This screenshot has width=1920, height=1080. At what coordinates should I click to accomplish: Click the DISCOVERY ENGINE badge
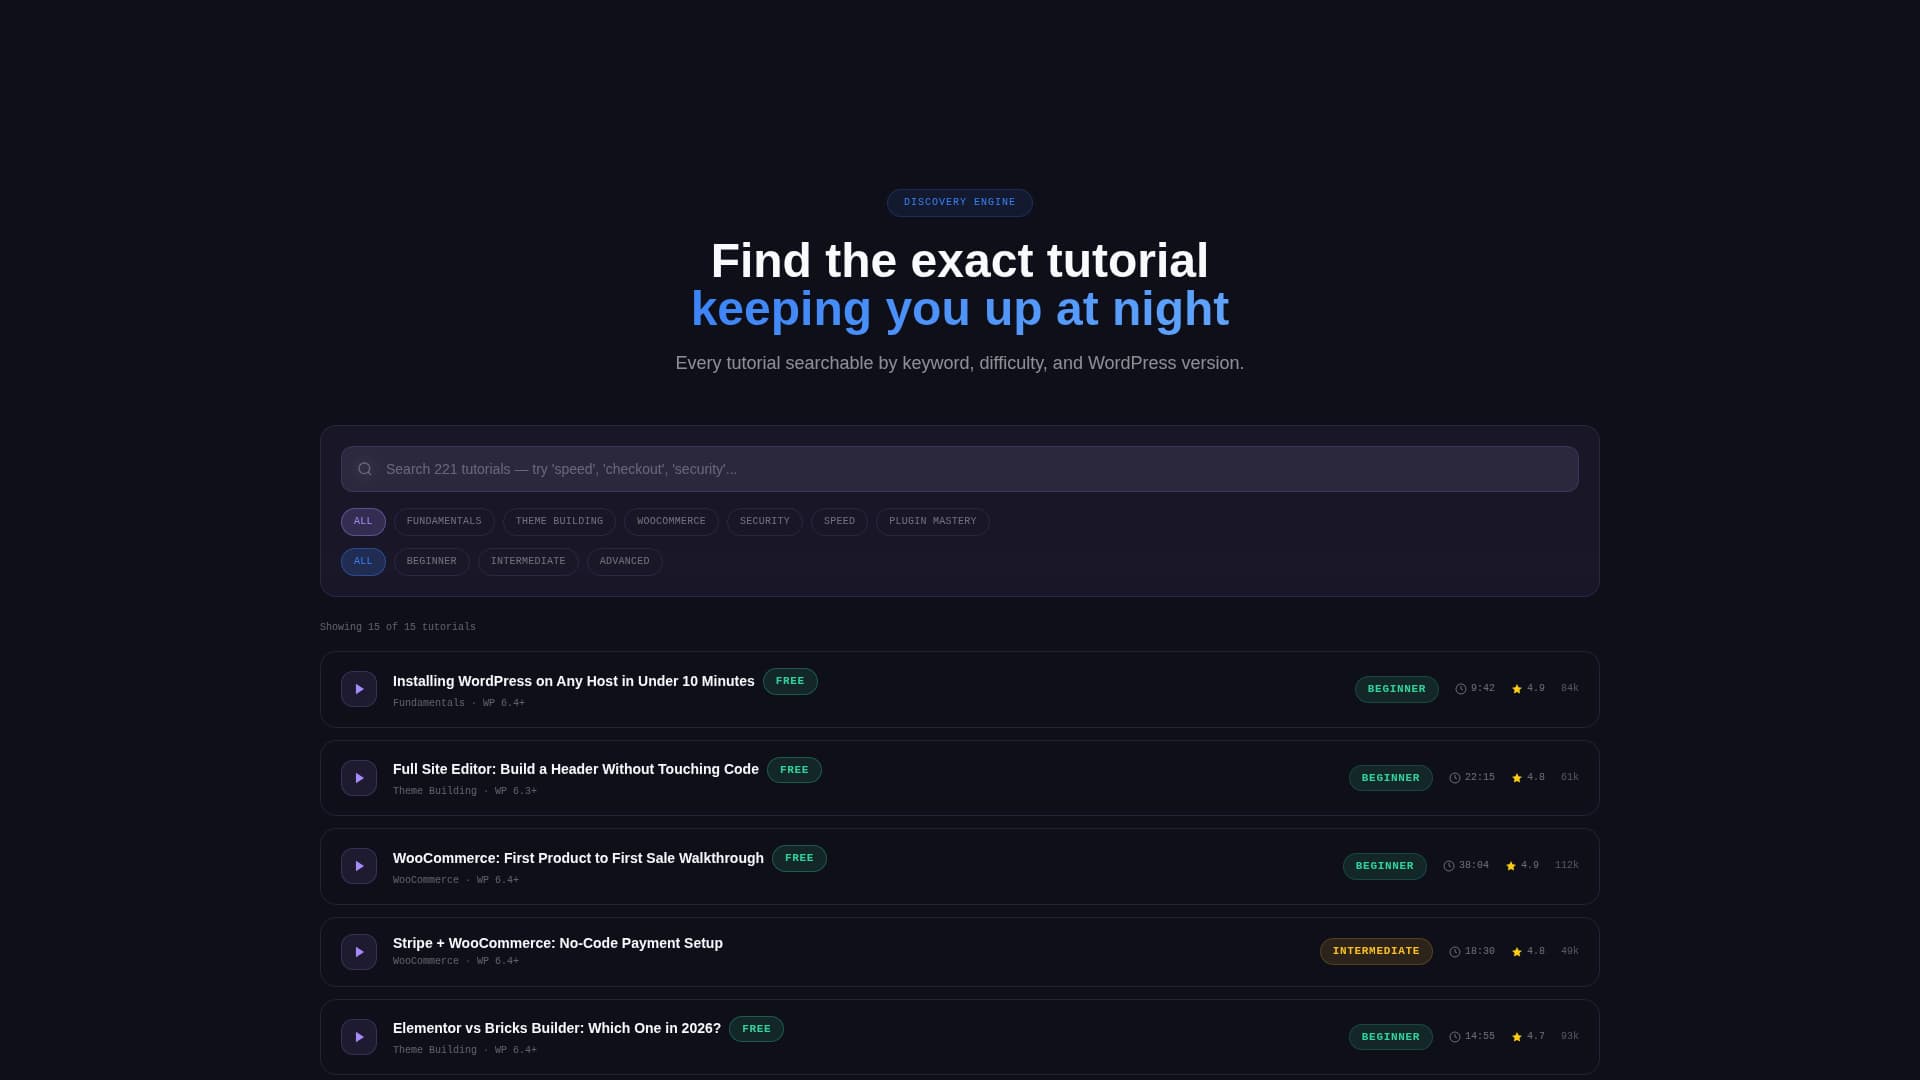[959, 202]
